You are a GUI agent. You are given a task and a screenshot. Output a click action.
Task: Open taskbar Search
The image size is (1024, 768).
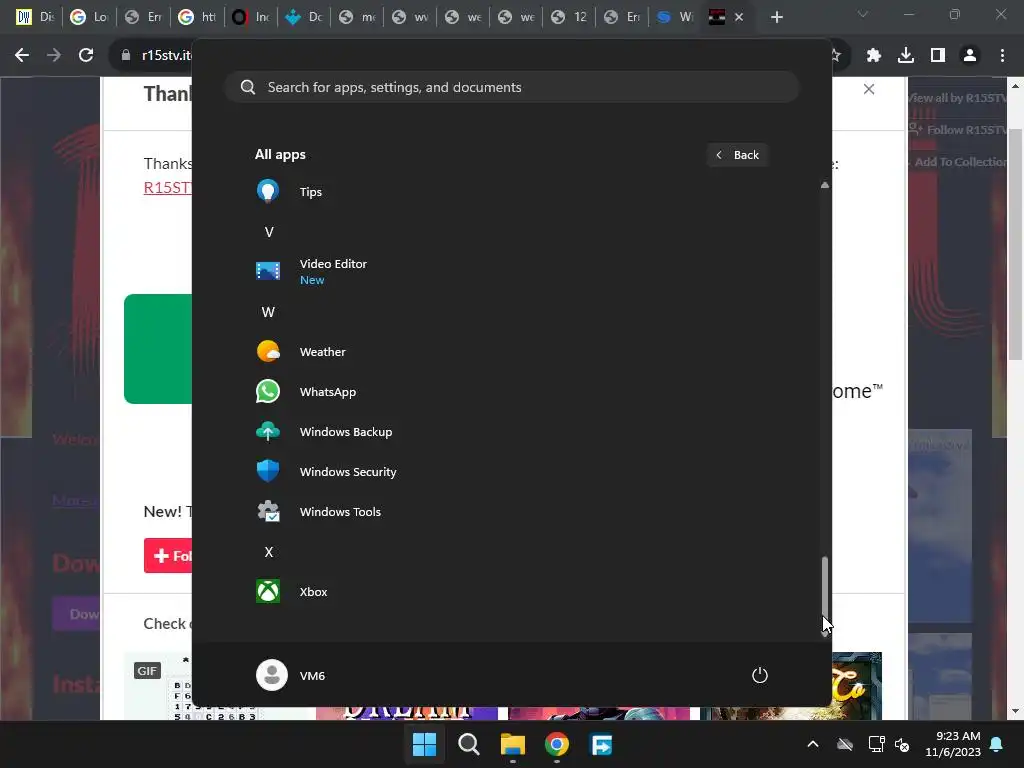click(x=469, y=744)
